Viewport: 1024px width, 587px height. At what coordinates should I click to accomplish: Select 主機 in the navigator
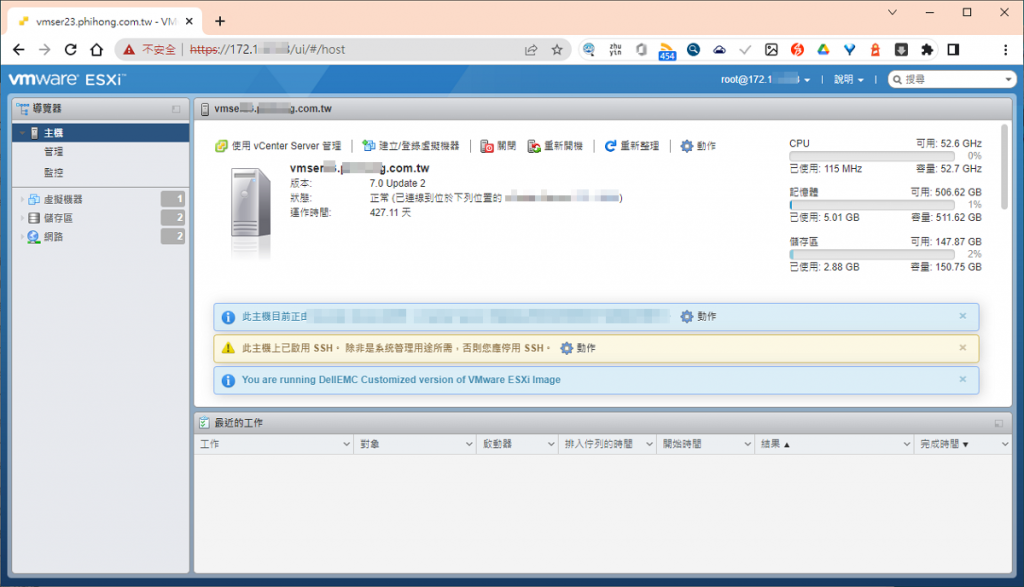101,133
